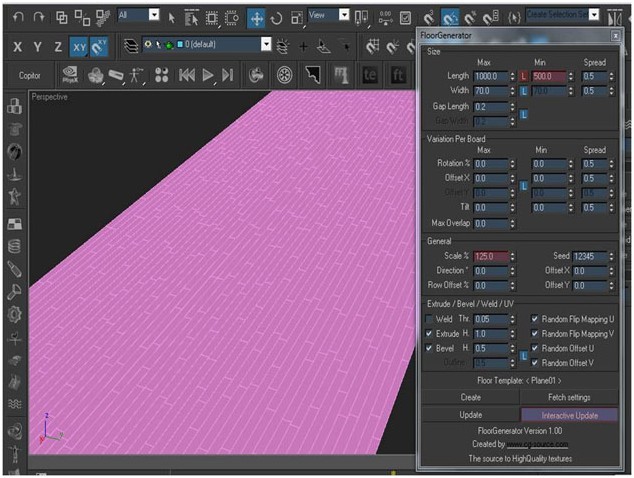Toggle the Gap Length lock L button
The height and width of the screenshot is (478, 634).
tap(524, 114)
